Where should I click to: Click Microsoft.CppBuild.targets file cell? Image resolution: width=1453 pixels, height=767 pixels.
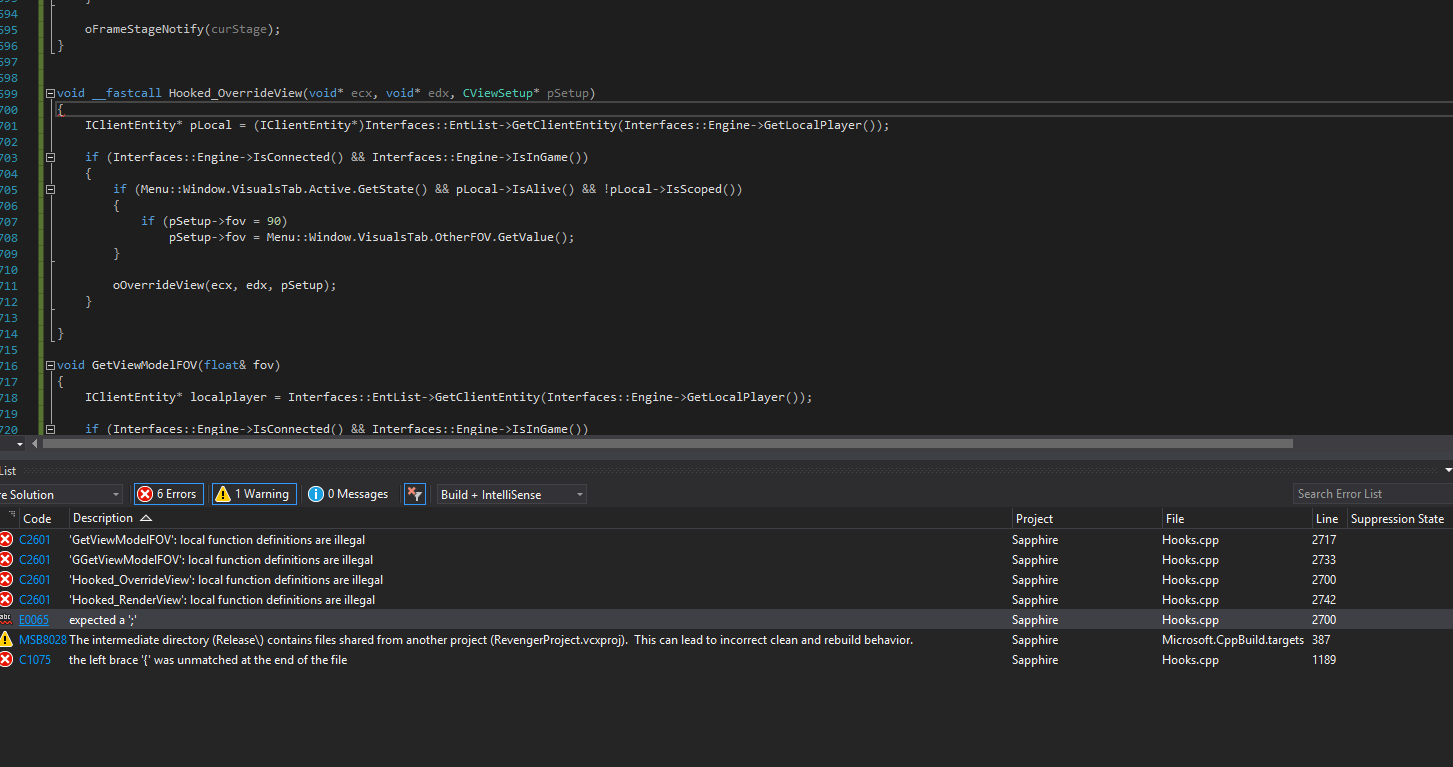click(1233, 640)
